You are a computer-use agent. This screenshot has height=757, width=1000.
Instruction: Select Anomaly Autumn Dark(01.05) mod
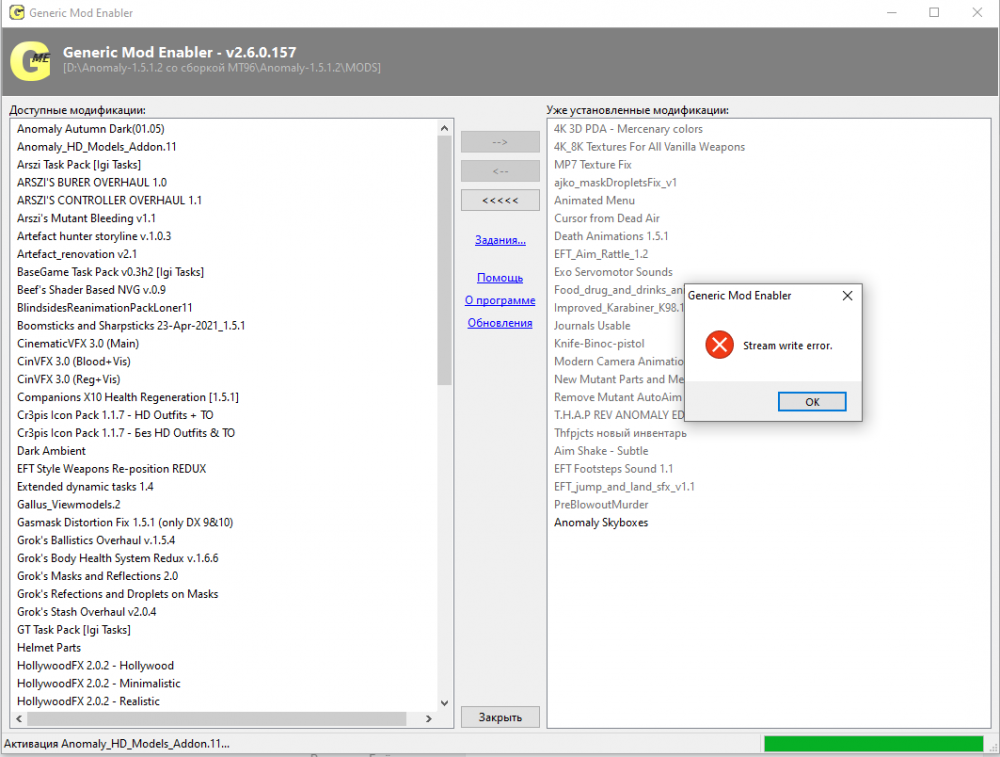[x=91, y=129]
